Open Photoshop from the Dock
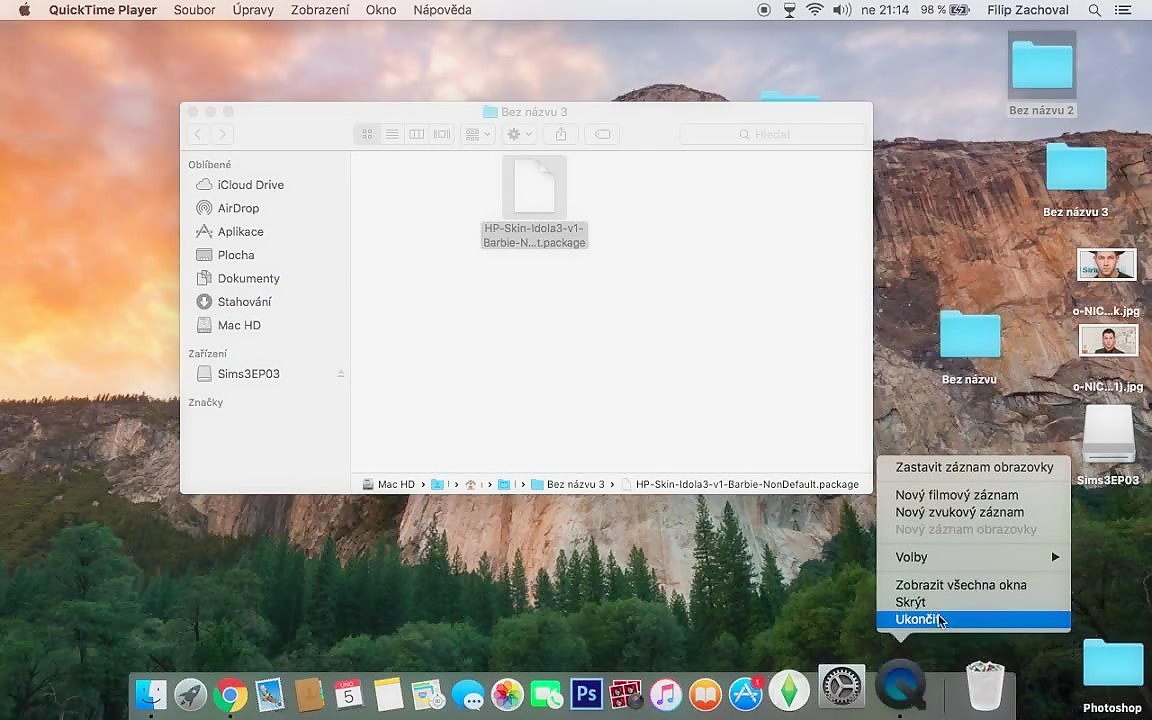Viewport: 1152px width, 720px height. tap(586, 693)
